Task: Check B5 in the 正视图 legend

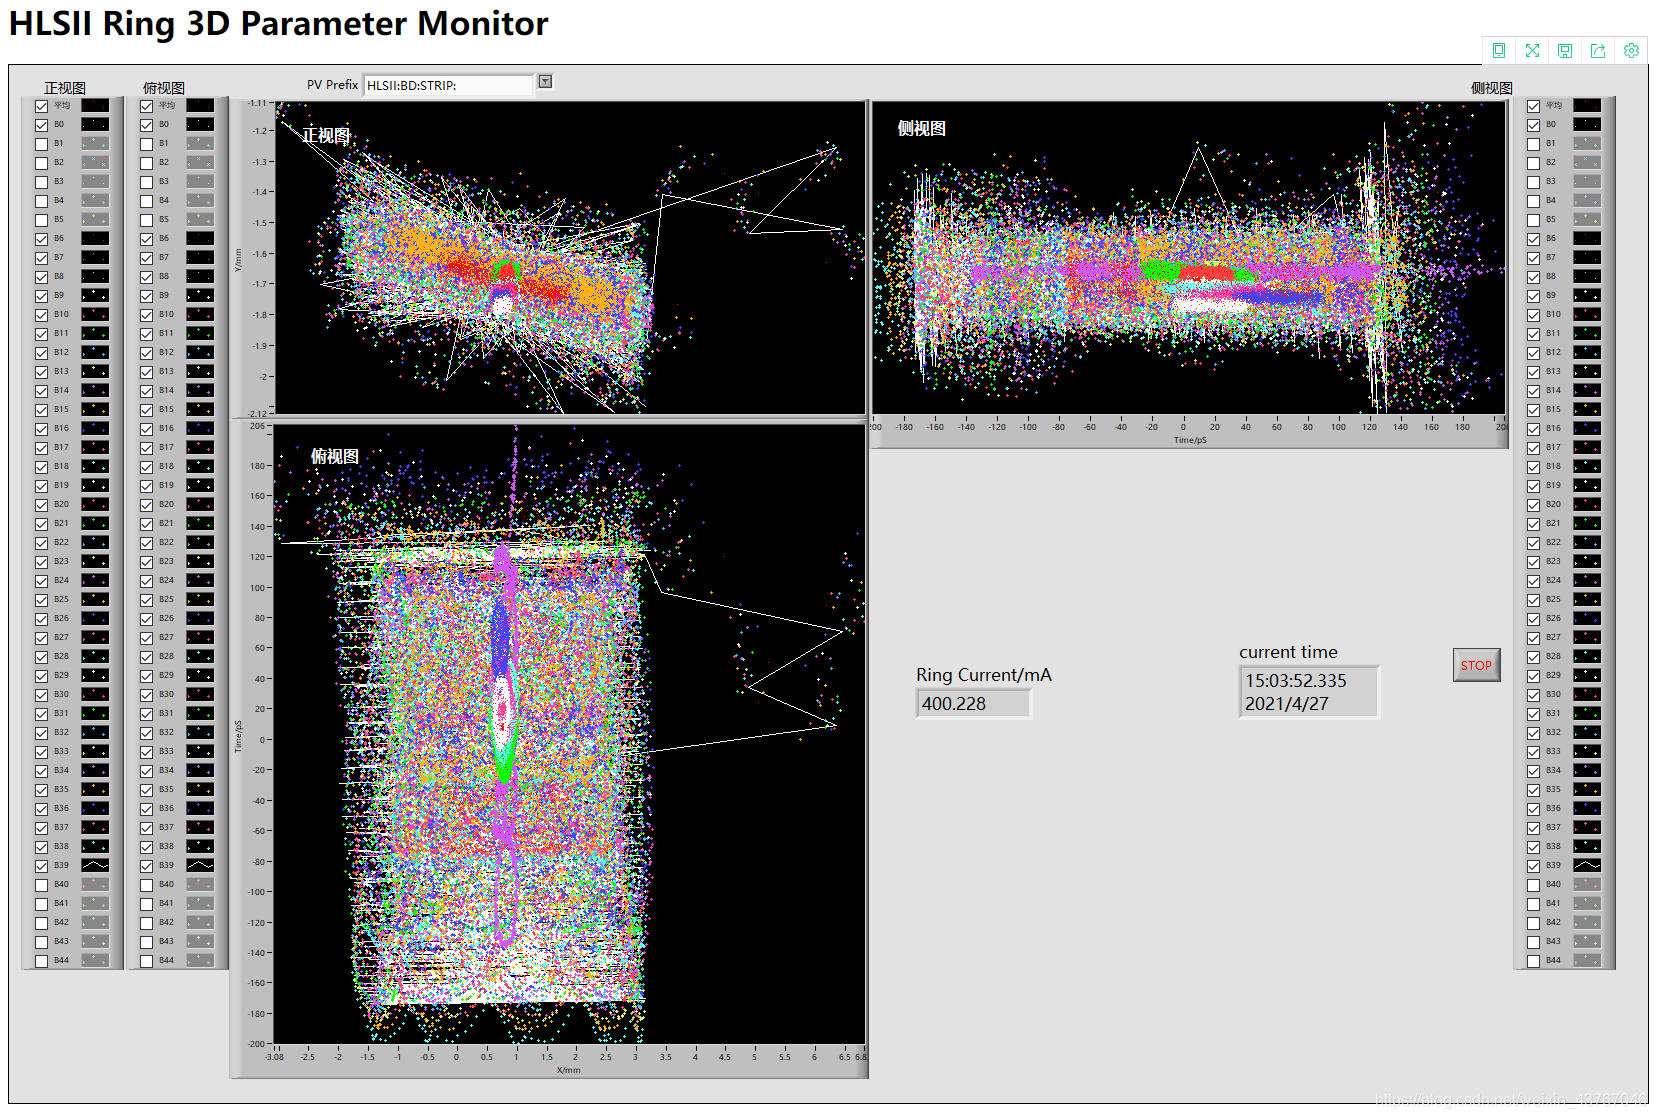Action: coord(41,220)
